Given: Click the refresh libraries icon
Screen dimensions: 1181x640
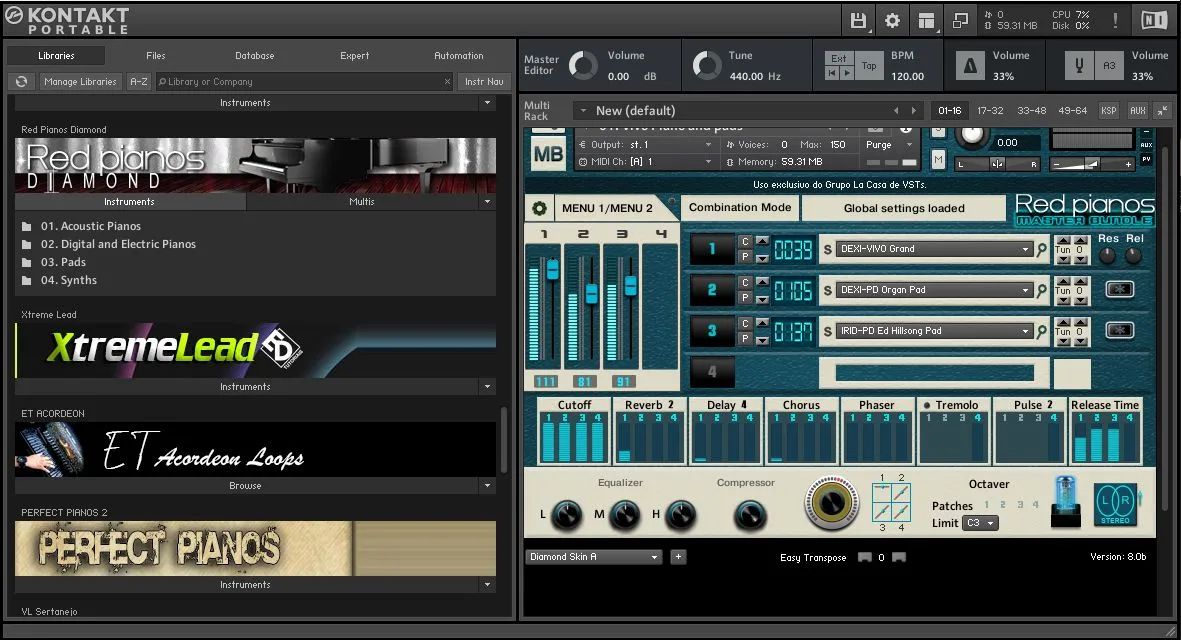Looking at the screenshot, I should [21, 82].
